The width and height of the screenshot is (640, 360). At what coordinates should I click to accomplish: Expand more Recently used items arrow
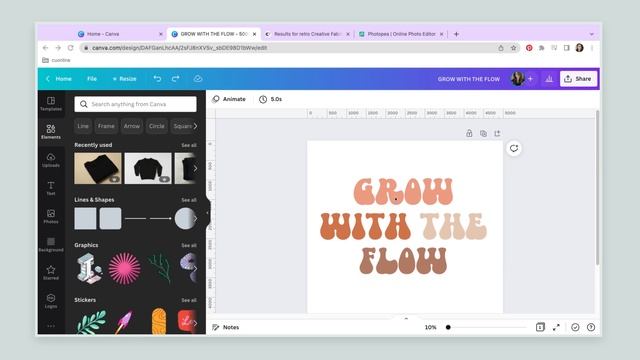tap(195, 168)
